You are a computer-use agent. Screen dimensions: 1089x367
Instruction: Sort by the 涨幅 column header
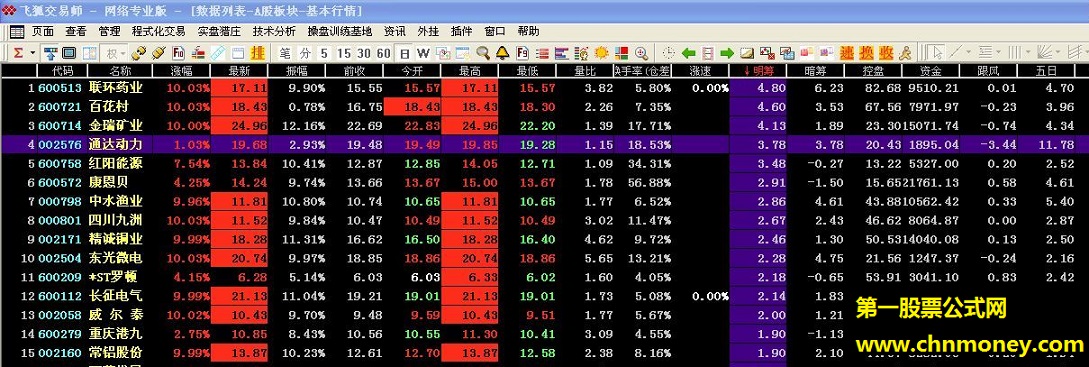182,71
